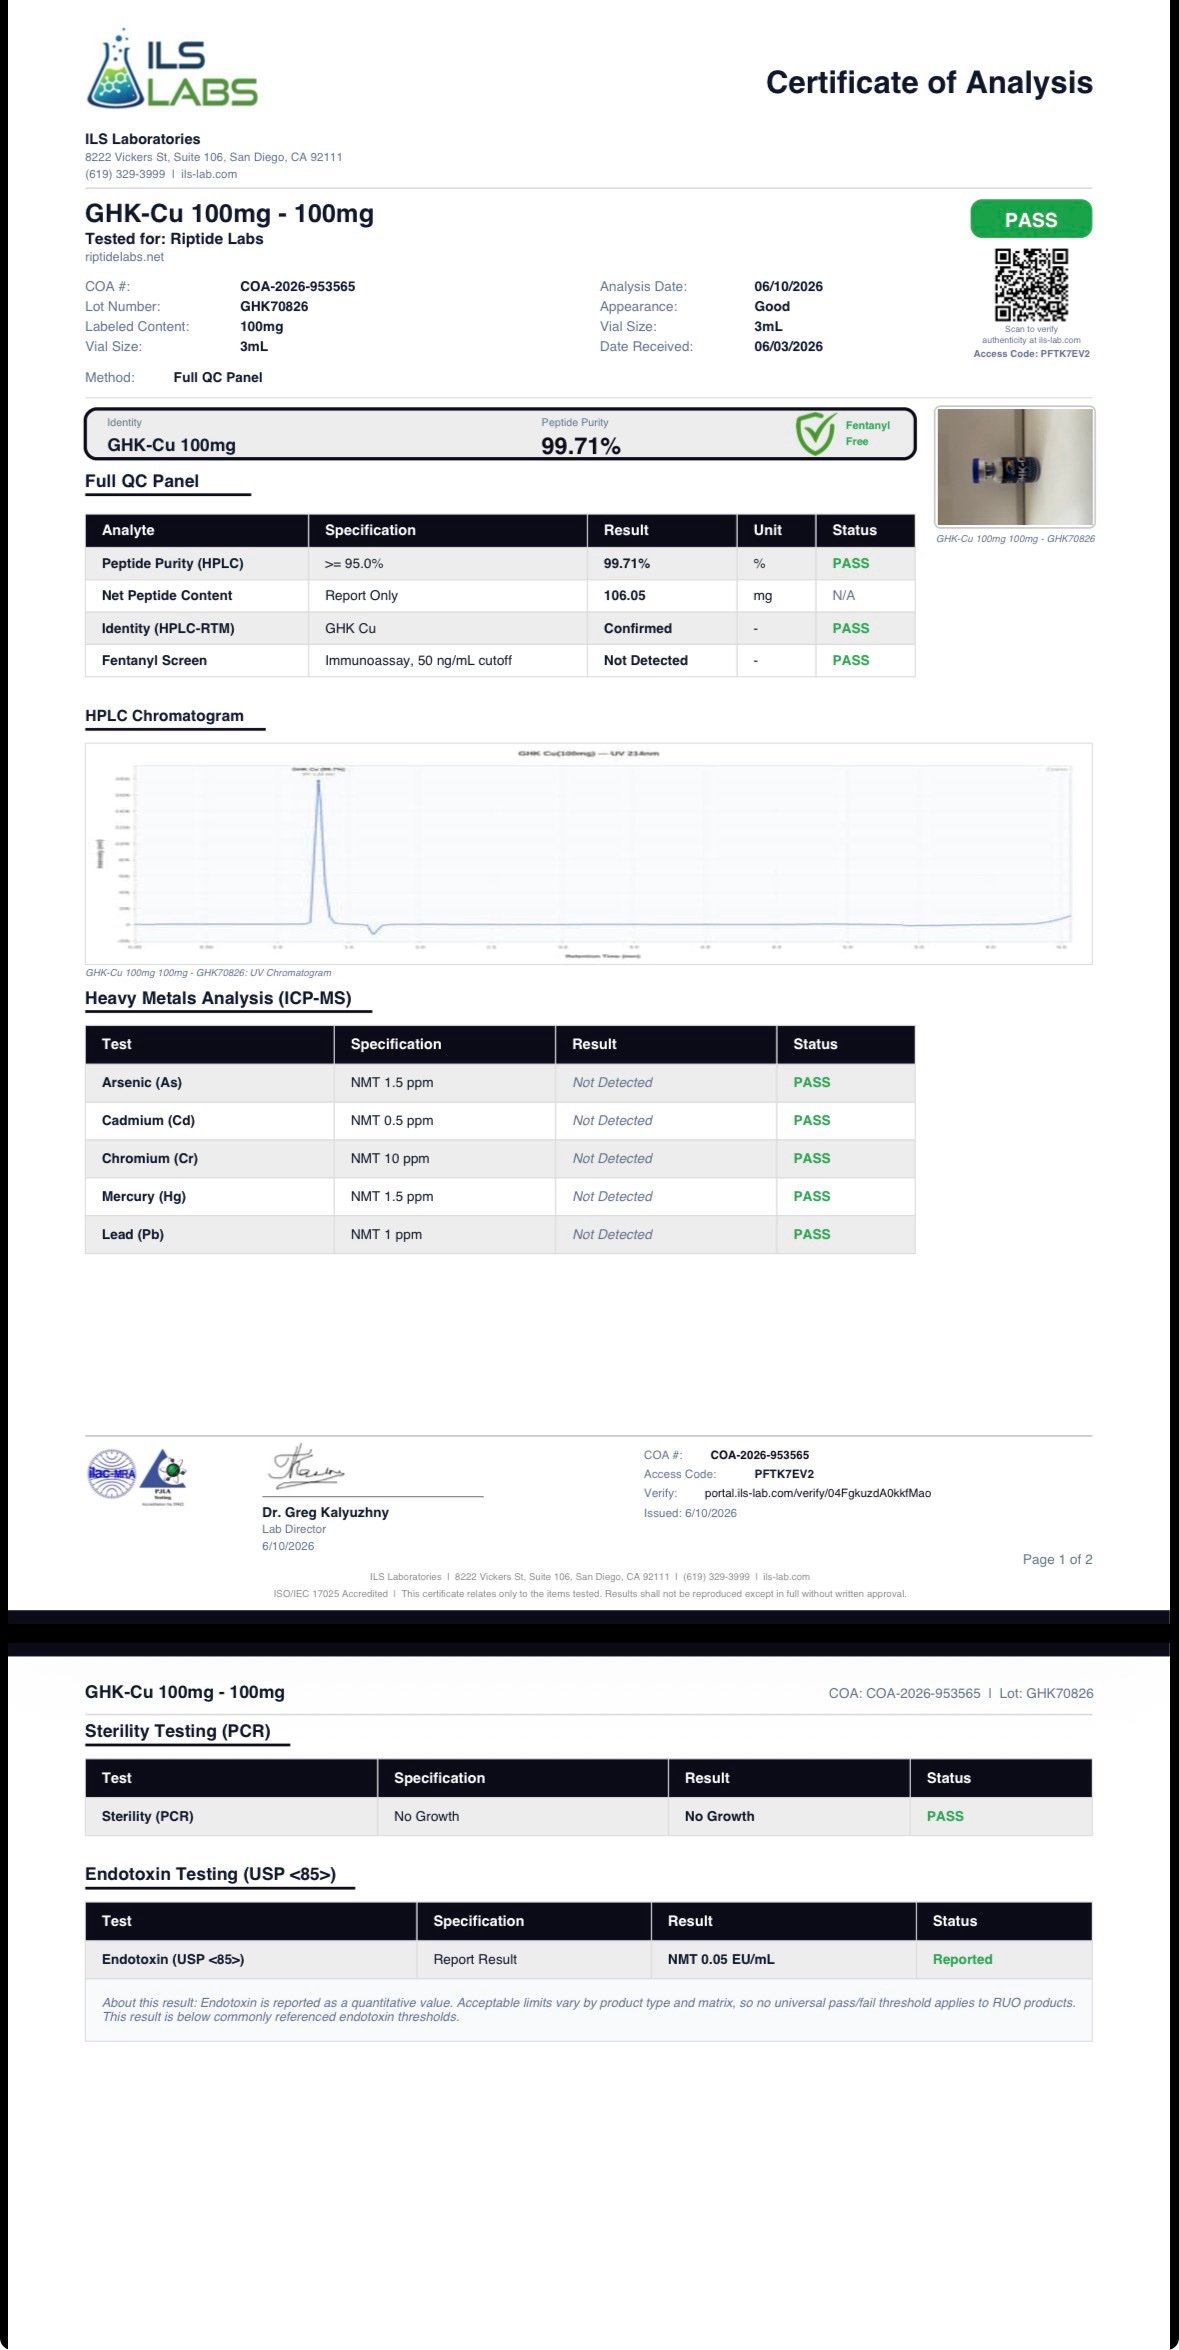1179x2350 pixels.
Task: Click the ilac-MRA accreditation logo
Action: tap(111, 1473)
